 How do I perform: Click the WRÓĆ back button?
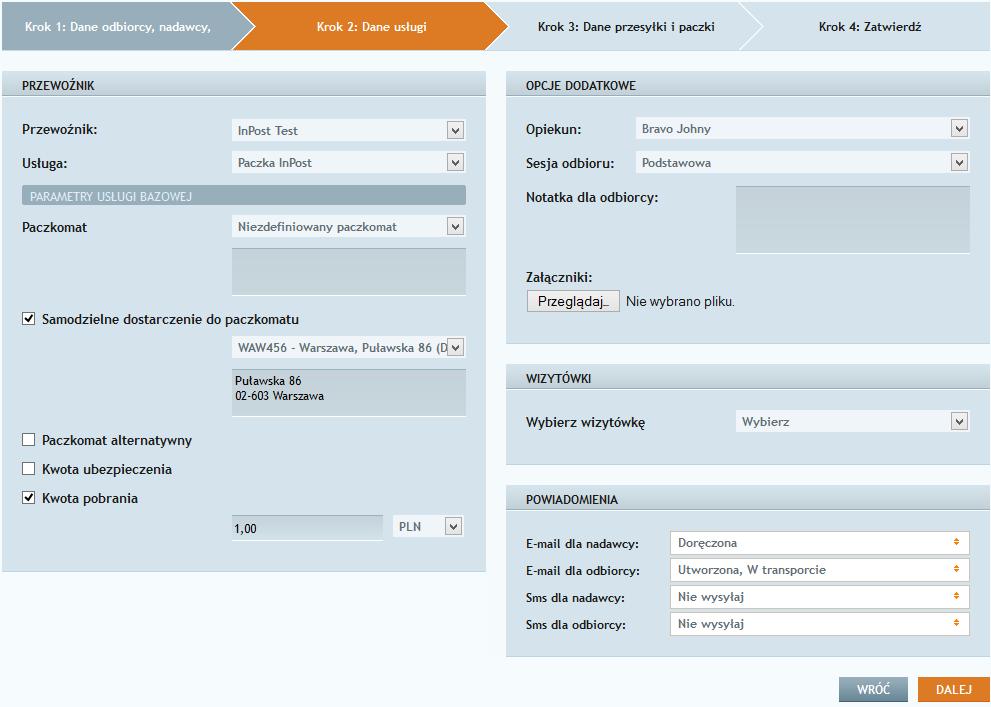coord(873,689)
